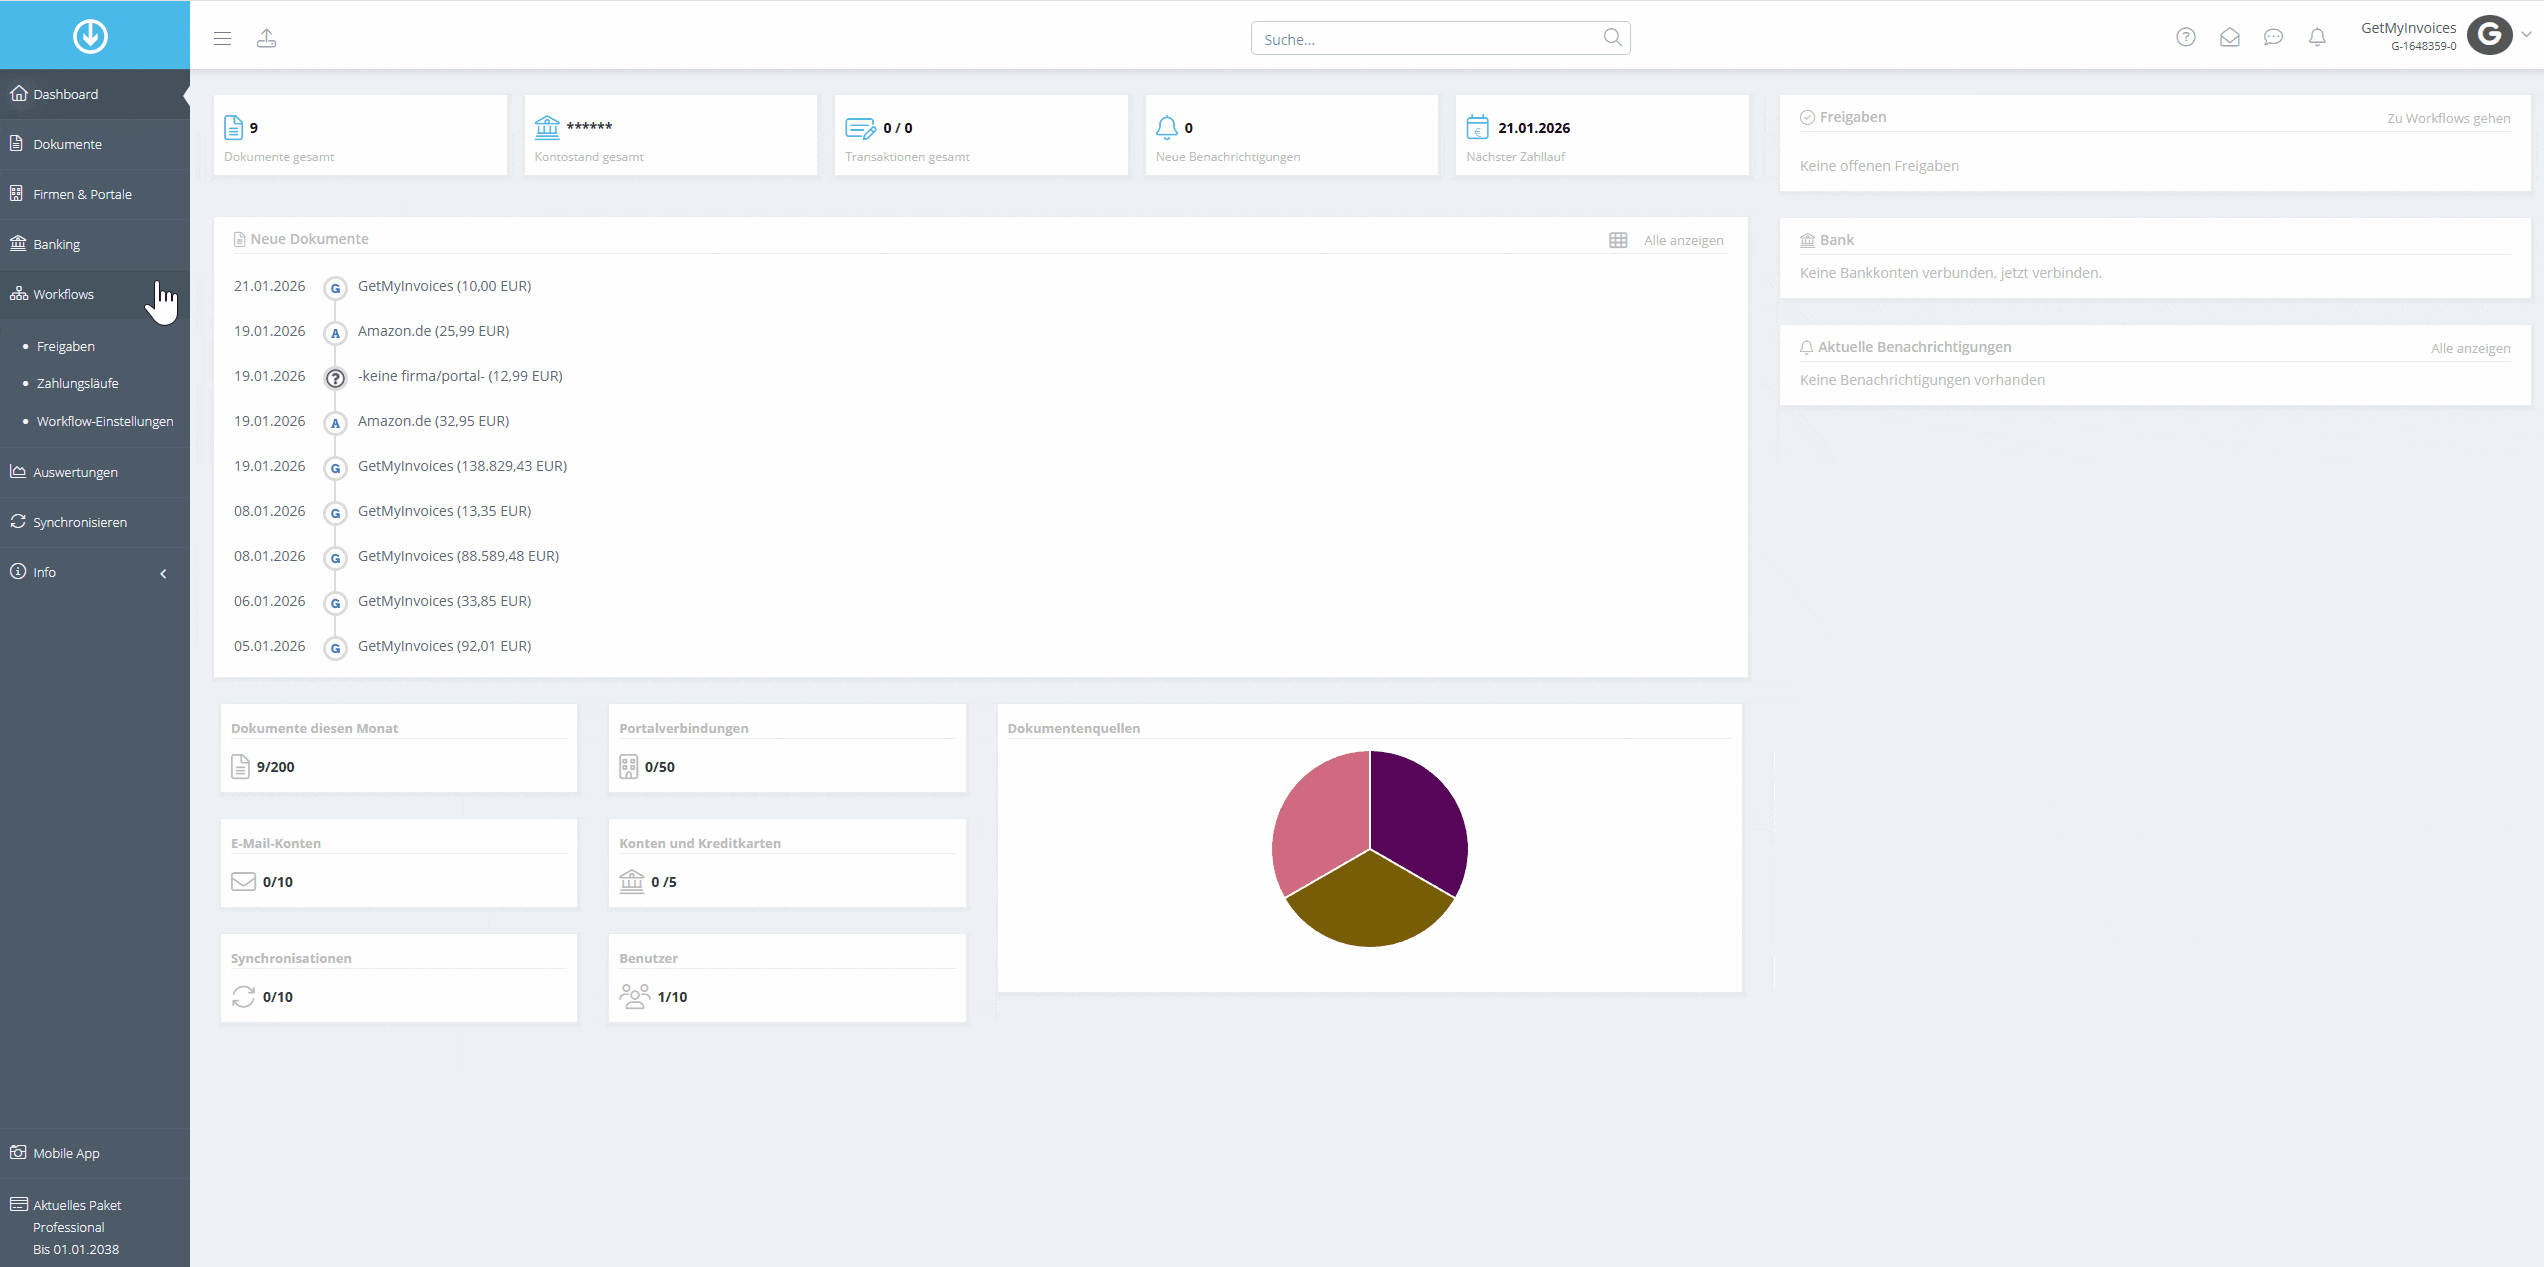The width and height of the screenshot is (2544, 1267).
Task: Select the Freigaben submenu item
Action: (66, 346)
